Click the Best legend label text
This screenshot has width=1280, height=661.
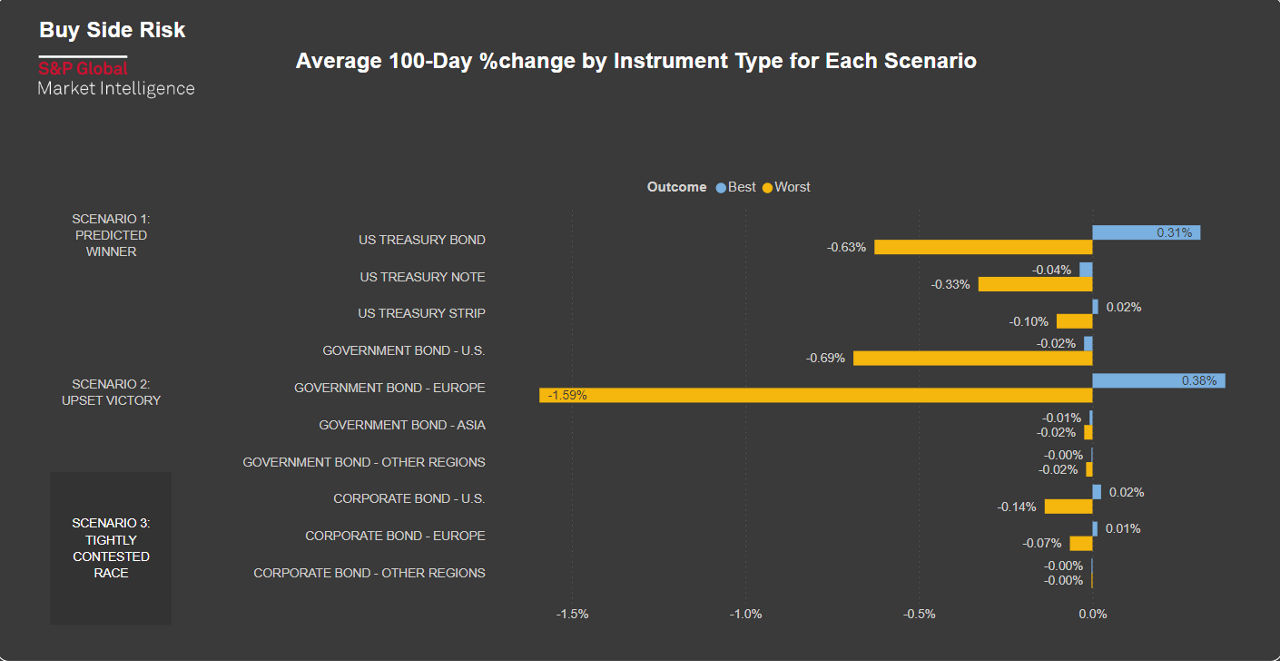click(x=742, y=187)
